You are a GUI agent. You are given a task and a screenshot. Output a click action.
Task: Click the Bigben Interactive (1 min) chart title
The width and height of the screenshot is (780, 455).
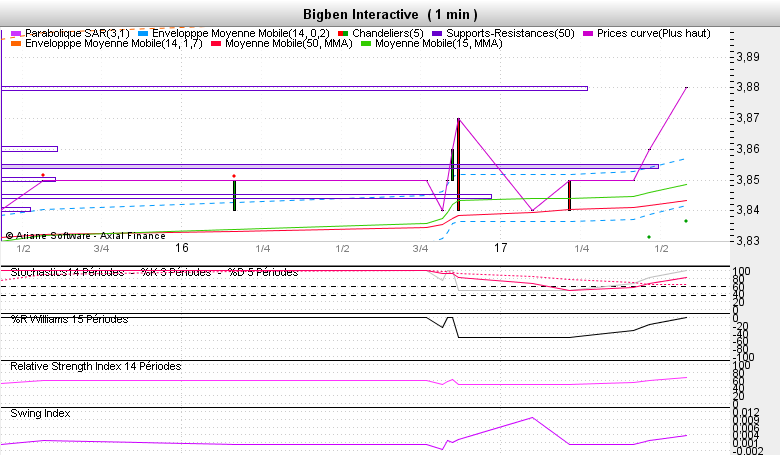390,14
